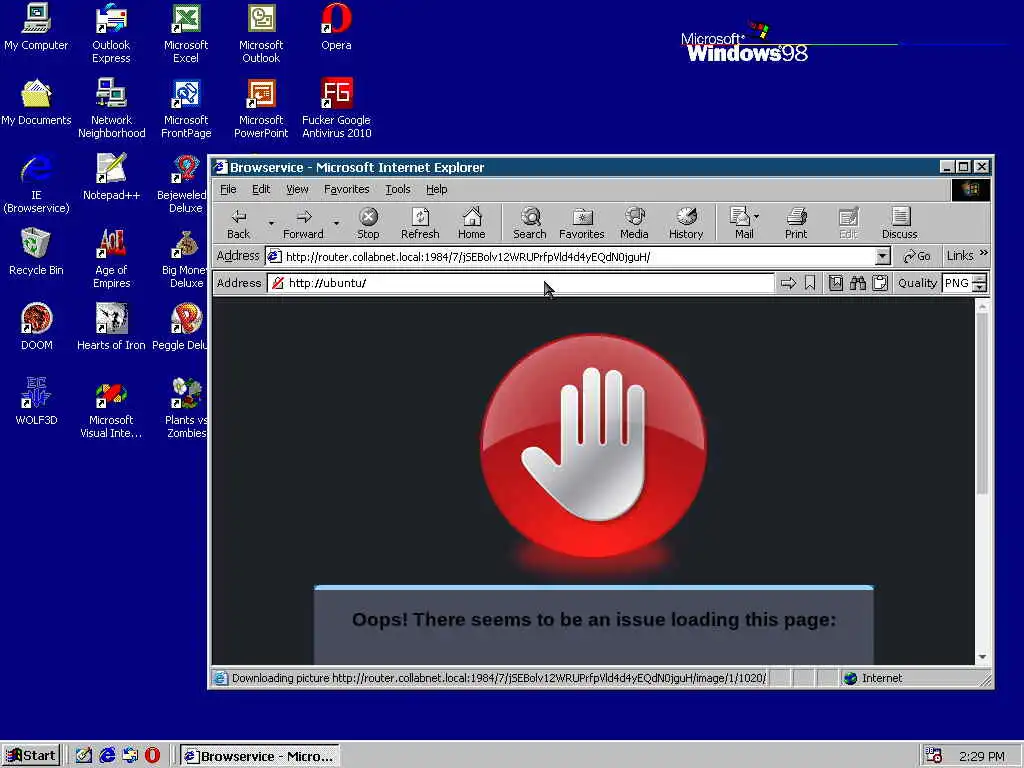Select Fucker Google Antivirus 2010 icon
1024x768 pixels.
point(336,108)
